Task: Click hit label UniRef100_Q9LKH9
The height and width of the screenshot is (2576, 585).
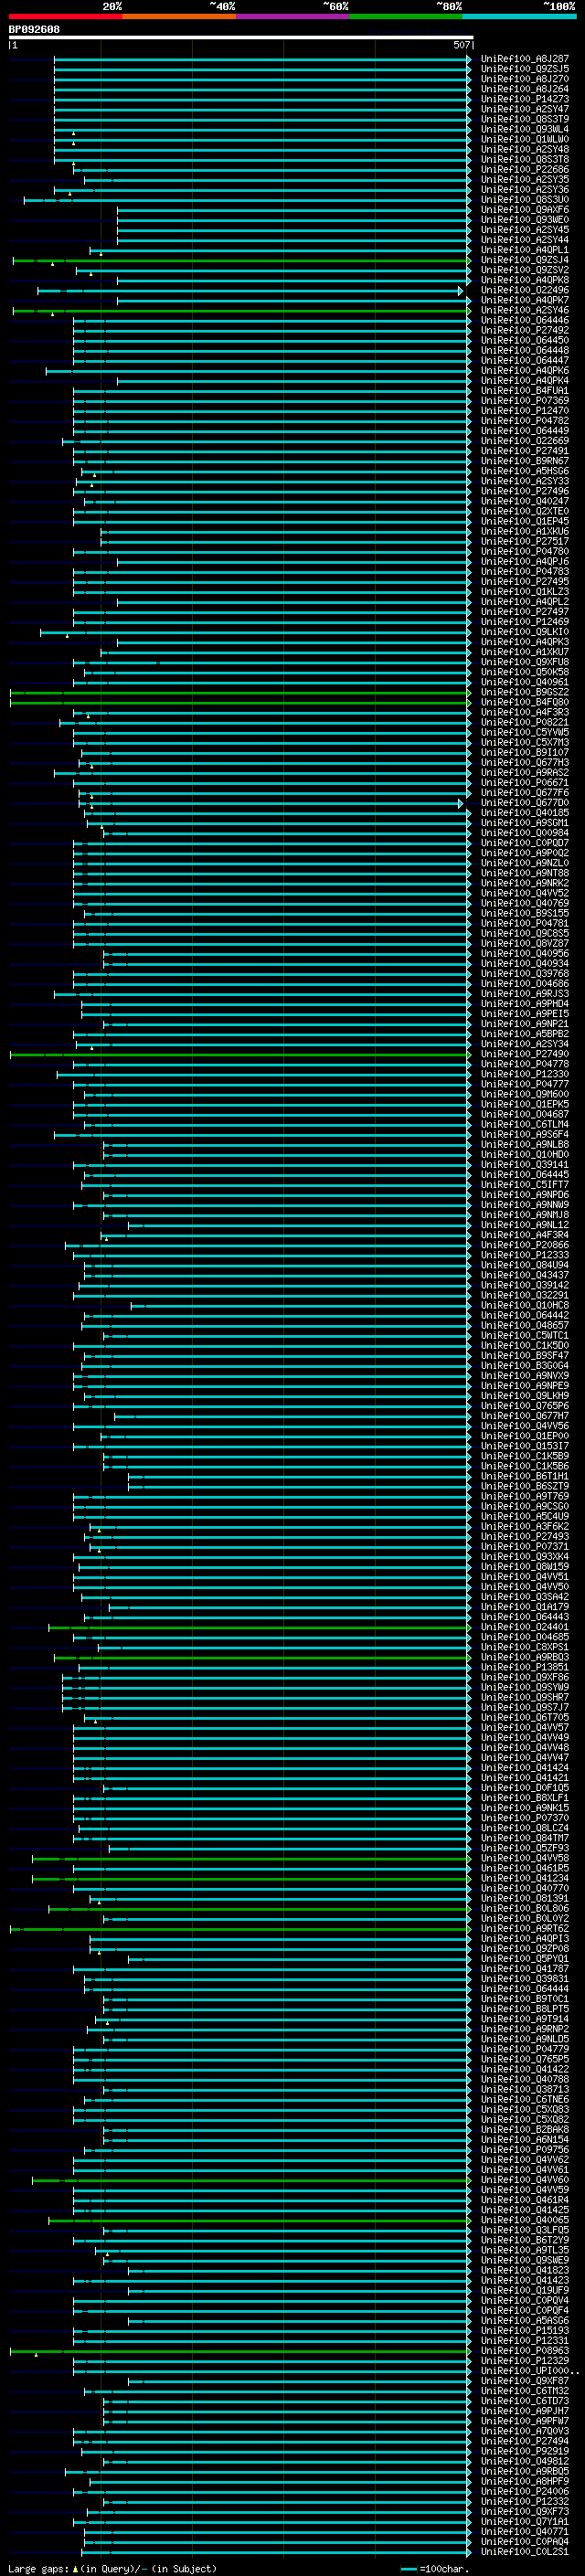Action: coord(525,1396)
